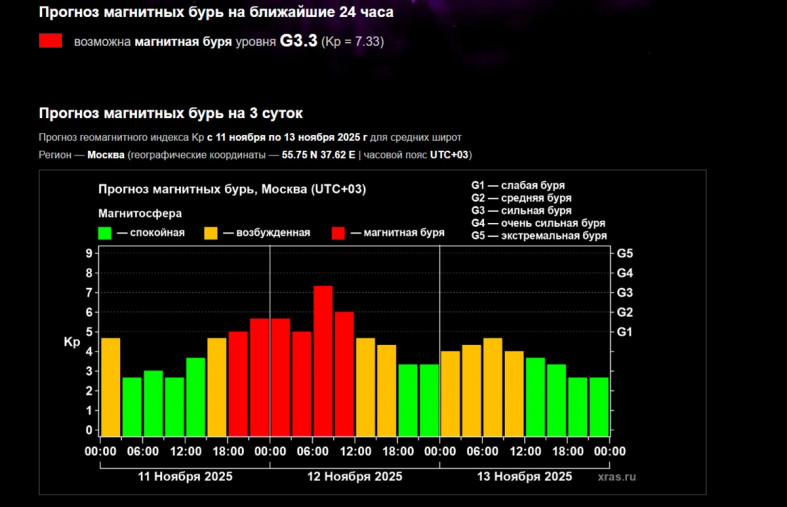Screen dimensions: 787x507
Task: Click the red 'магнитная буря' legend swatch
Action: click(338, 233)
